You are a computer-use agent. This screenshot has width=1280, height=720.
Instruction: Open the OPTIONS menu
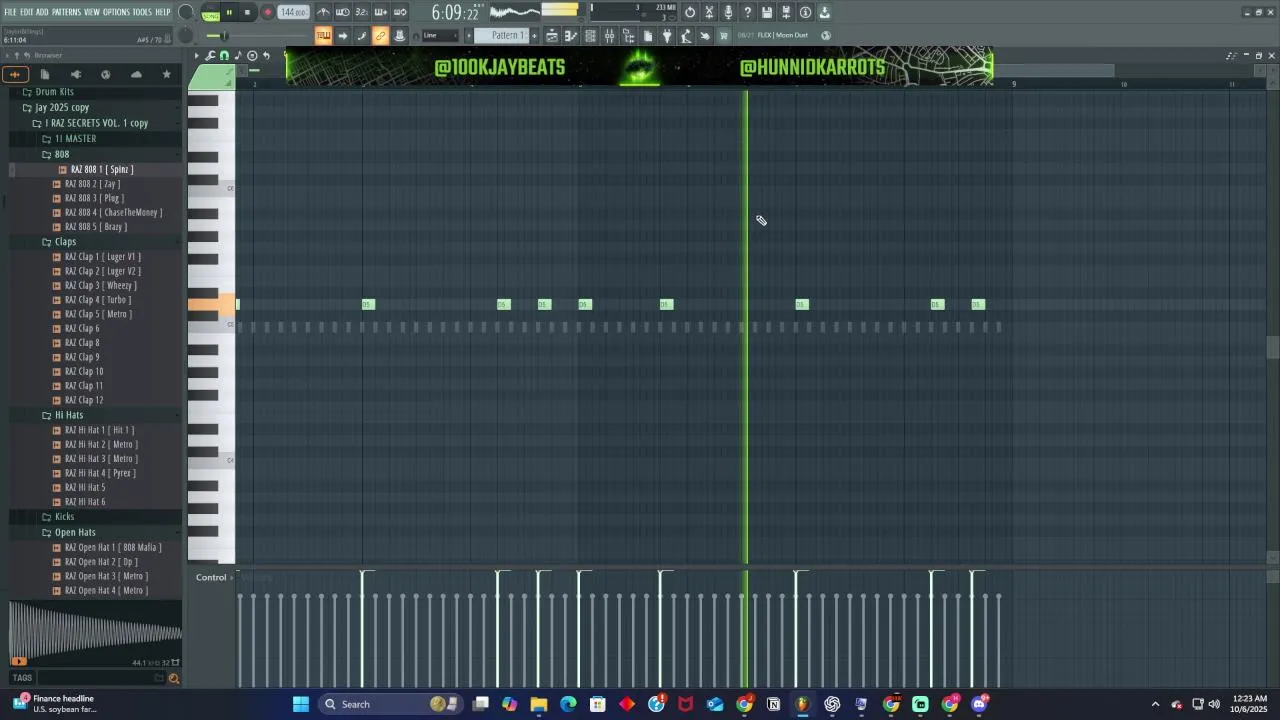116,12
